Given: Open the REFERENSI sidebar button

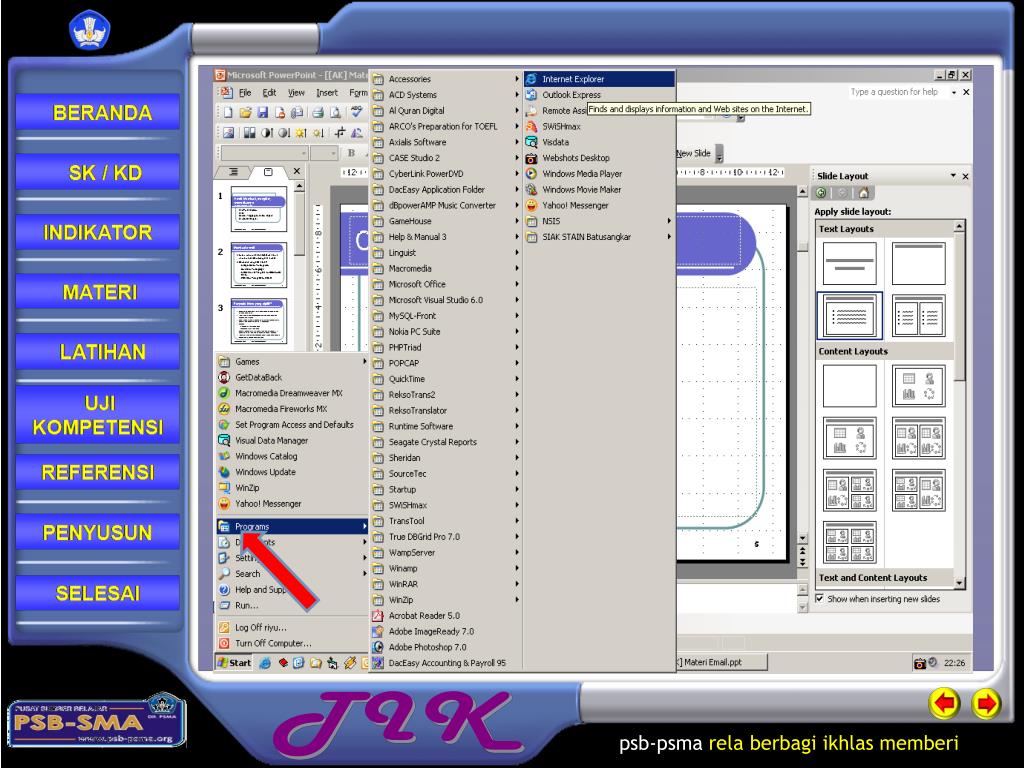Looking at the screenshot, I should [x=98, y=472].
